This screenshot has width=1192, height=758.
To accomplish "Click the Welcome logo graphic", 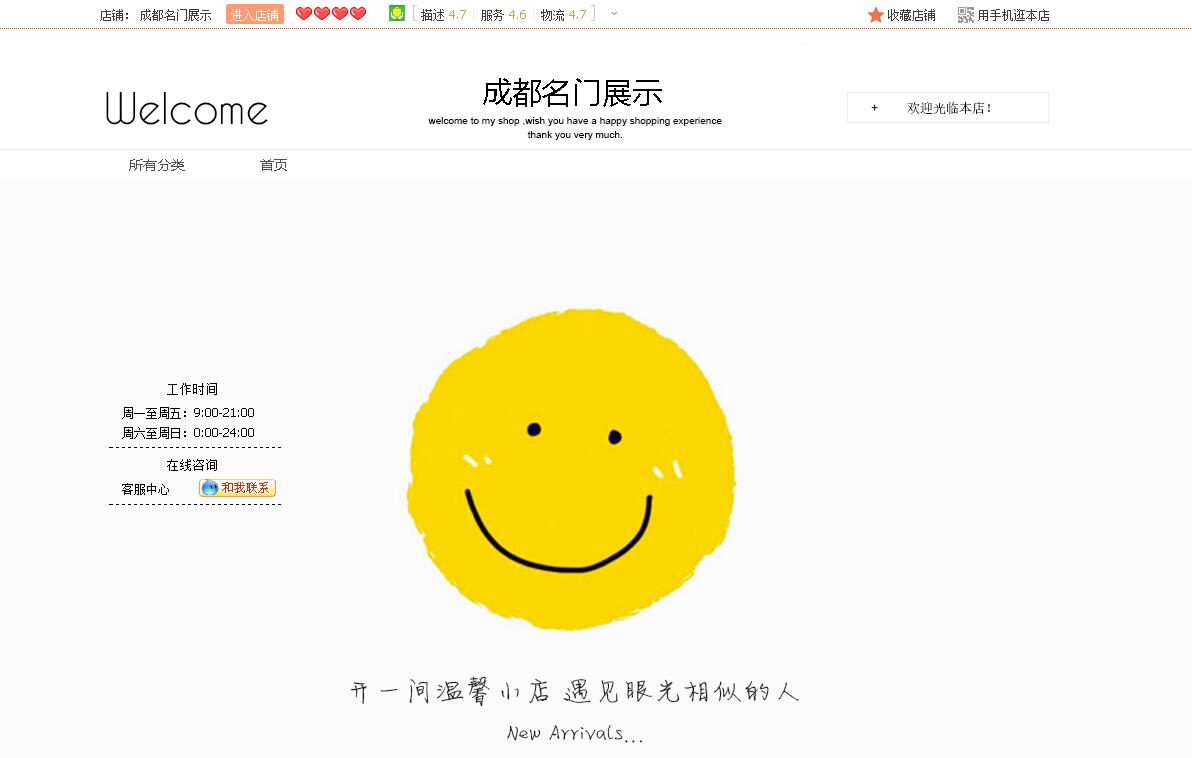I will [186, 108].
